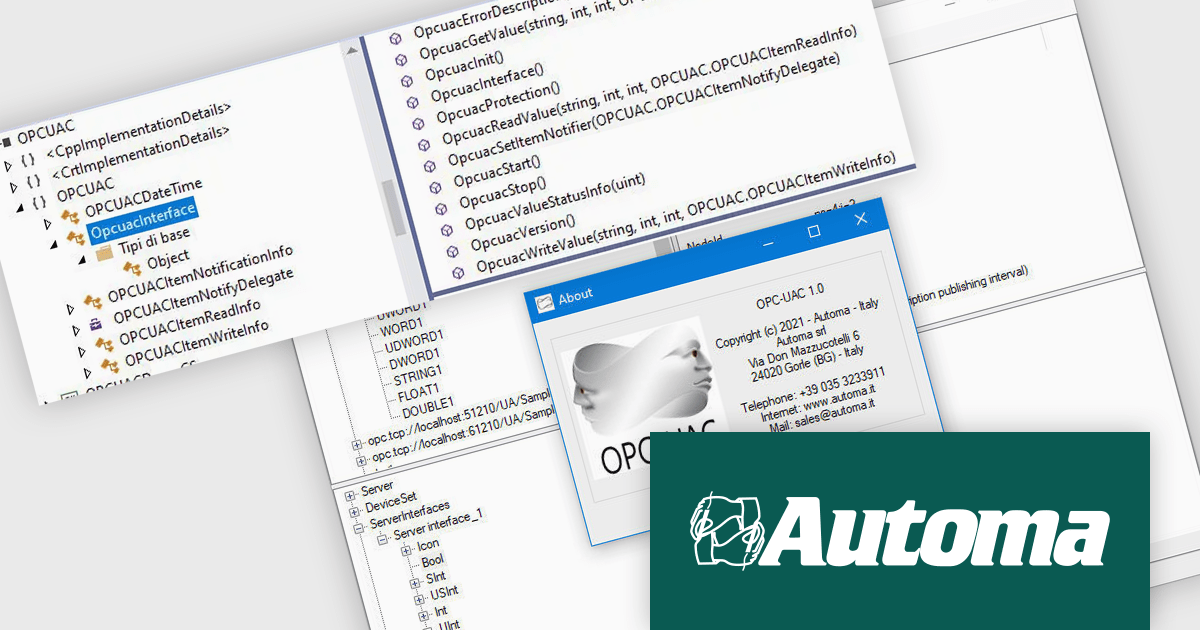Click the class icon beside OPCUACItemWriteInfo
This screenshot has height=630, width=1200.
coord(109,364)
